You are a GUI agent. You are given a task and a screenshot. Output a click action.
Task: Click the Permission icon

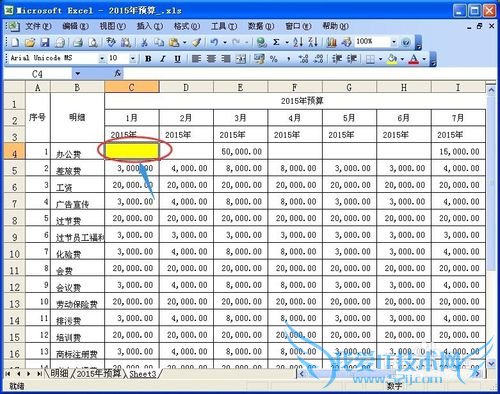[60, 42]
